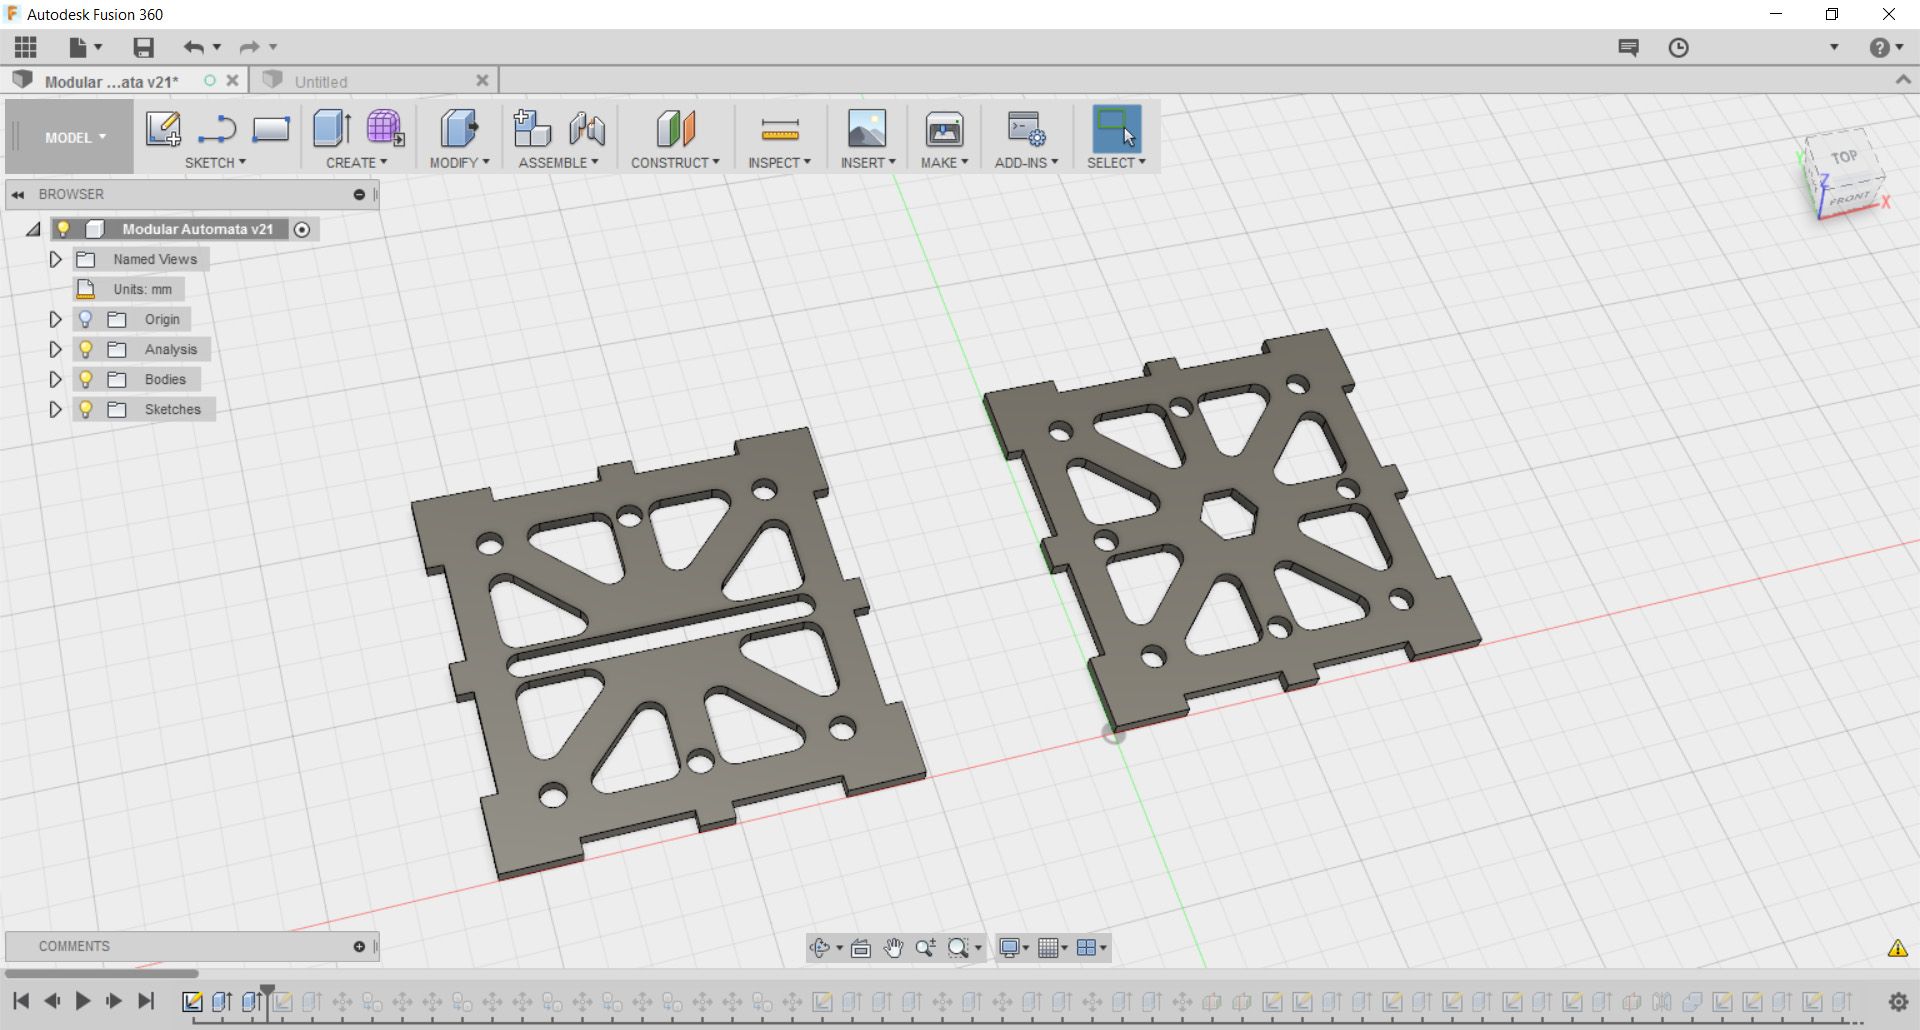This screenshot has width=1920, height=1030.
Task: Select the Create Sketch tool icon
Action: coord(163,129)
